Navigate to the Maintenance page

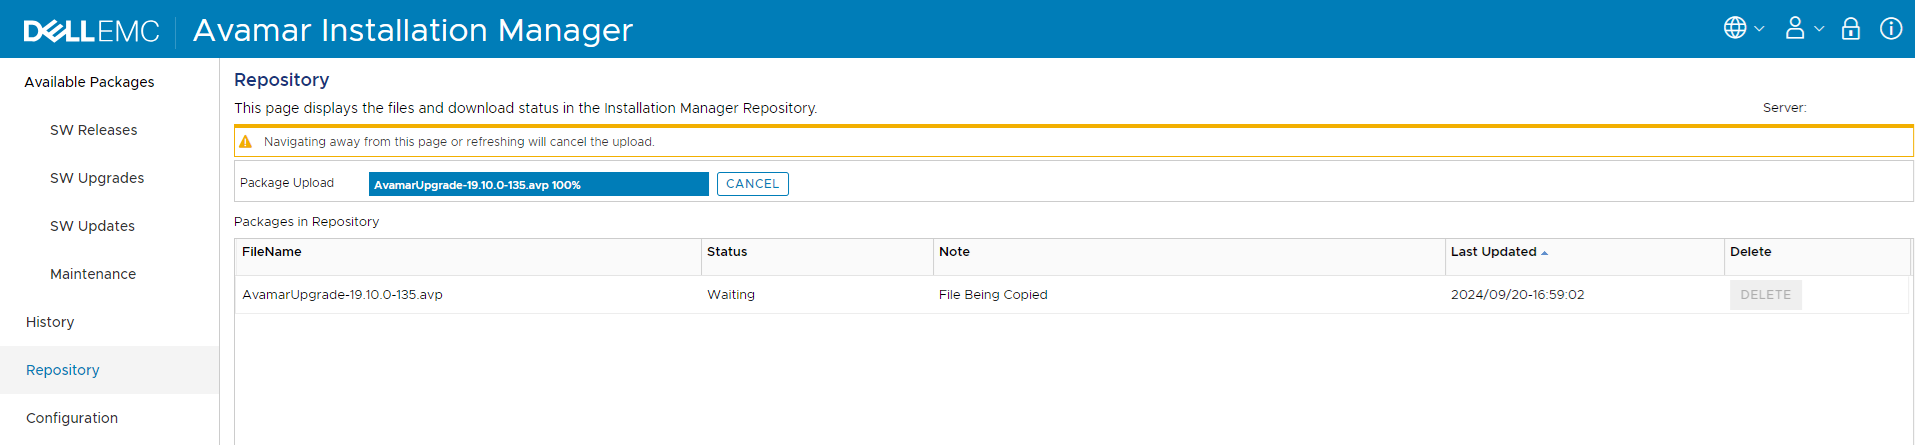pyautogui.click(x=93, y=274)
